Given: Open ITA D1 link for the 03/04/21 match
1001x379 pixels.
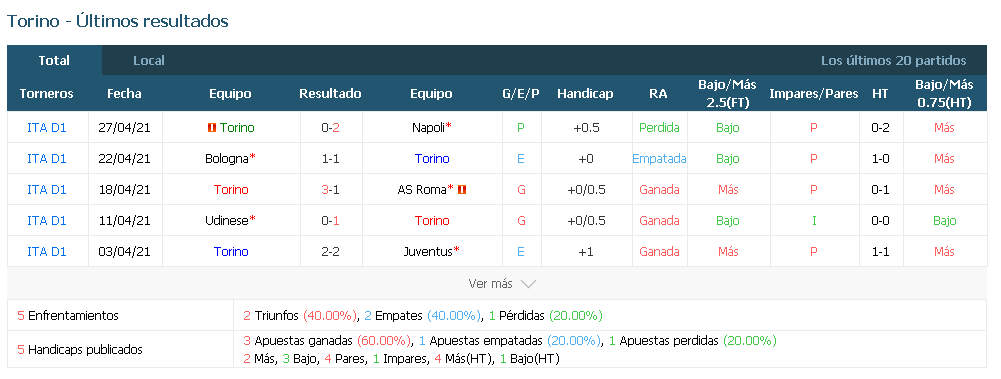Looking at the screenshot, I should [47, 251].
